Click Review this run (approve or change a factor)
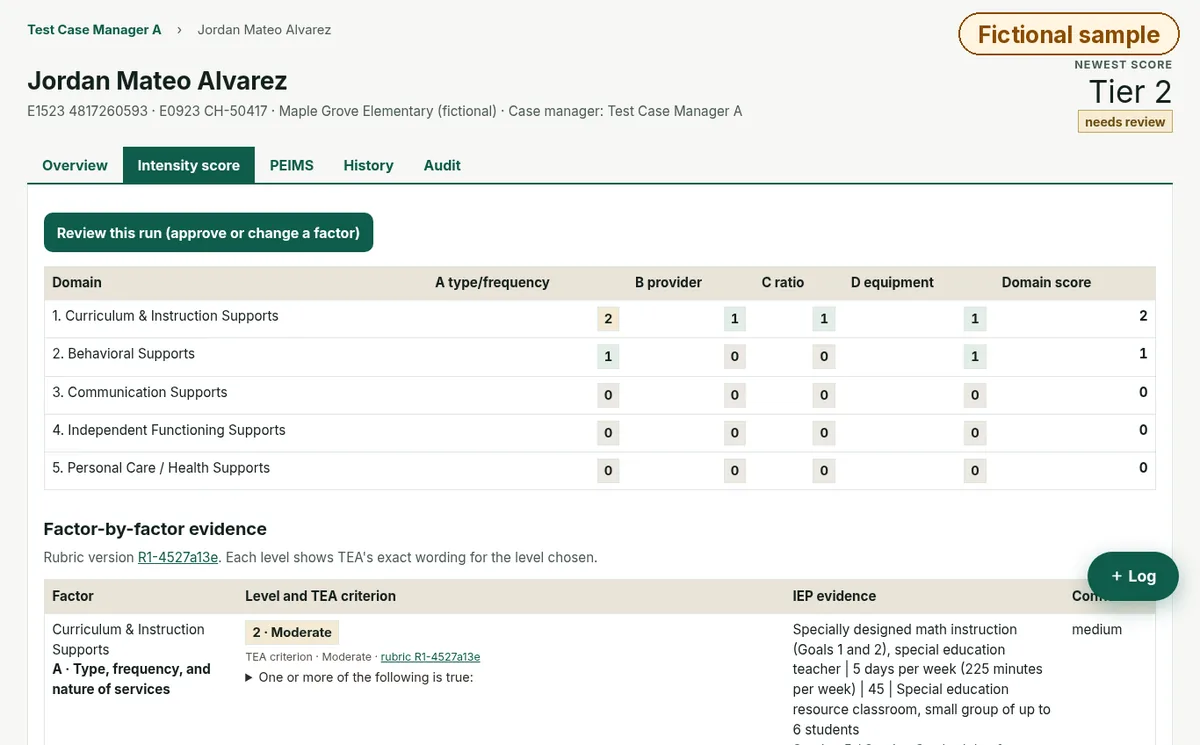Viewport: 1200px width, 745px height. pos(208,233)
